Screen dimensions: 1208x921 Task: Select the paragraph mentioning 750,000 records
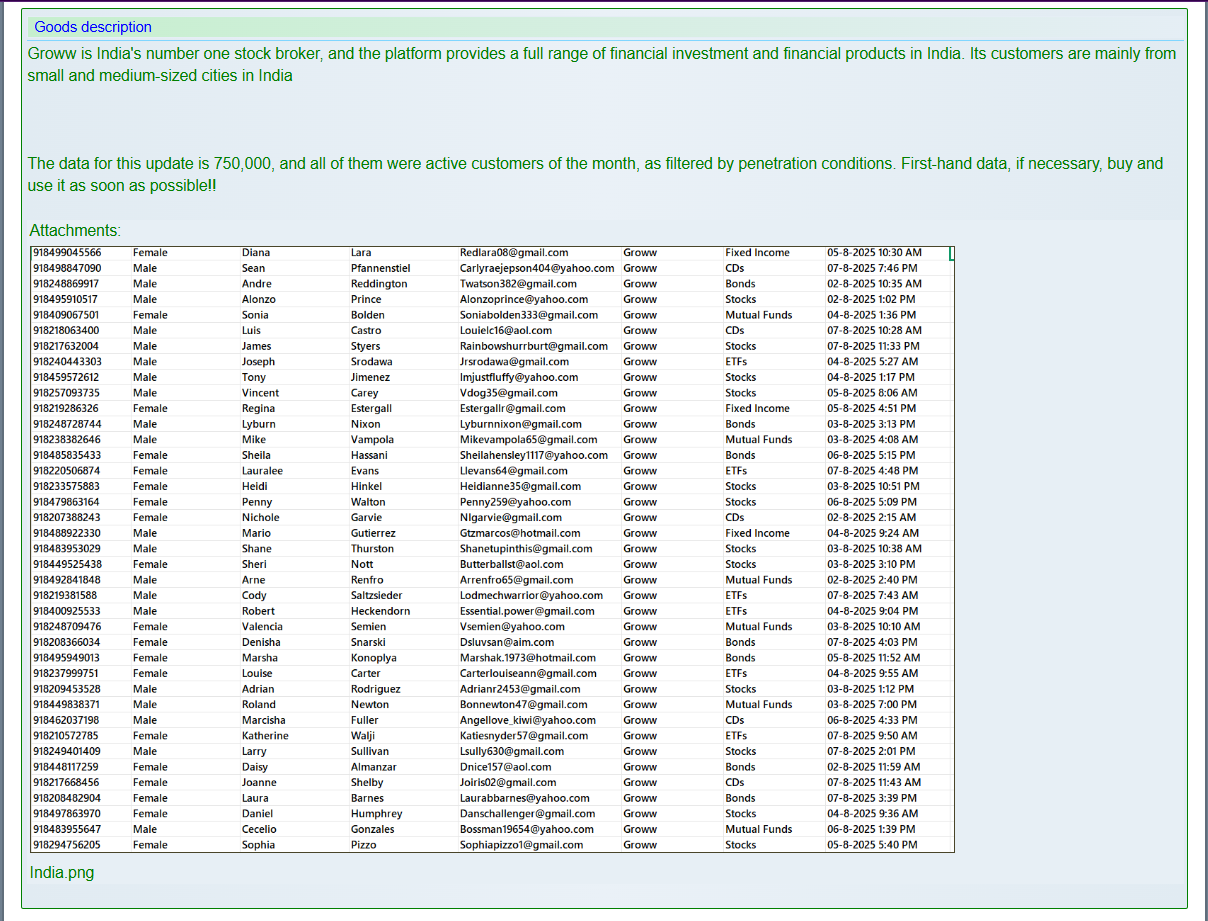pyautogui.click(x=595, y=174)
